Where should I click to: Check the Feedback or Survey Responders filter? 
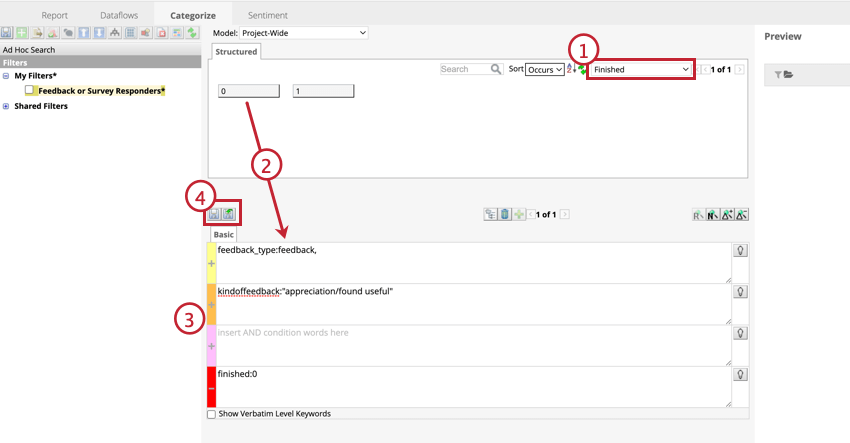tap(29, 90)
